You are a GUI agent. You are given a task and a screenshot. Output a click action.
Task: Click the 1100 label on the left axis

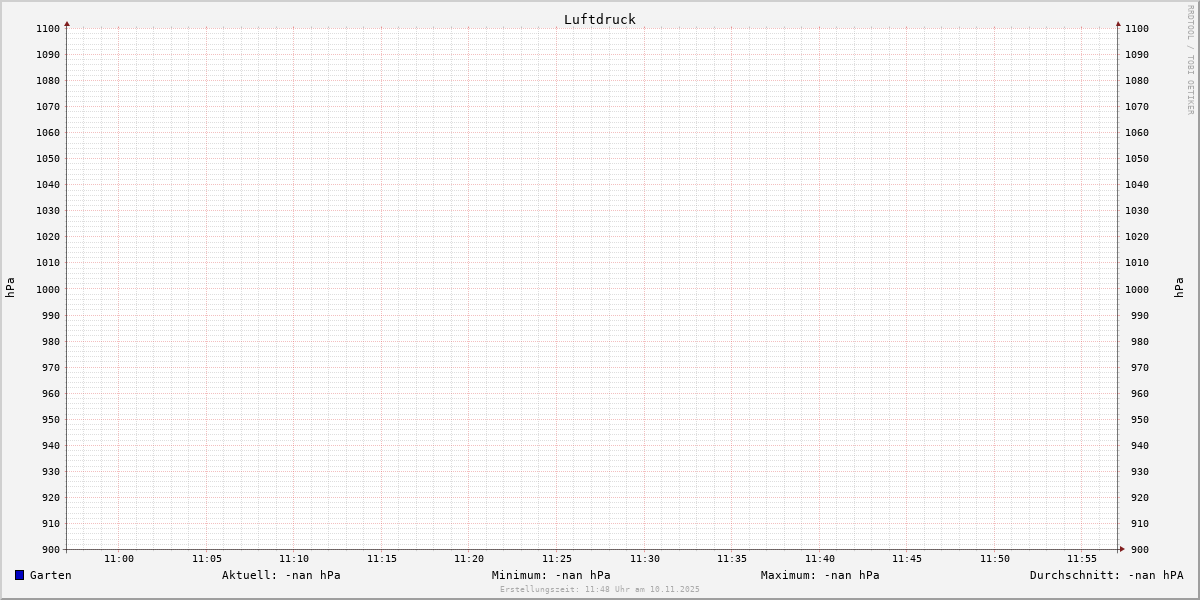[46, 29]
